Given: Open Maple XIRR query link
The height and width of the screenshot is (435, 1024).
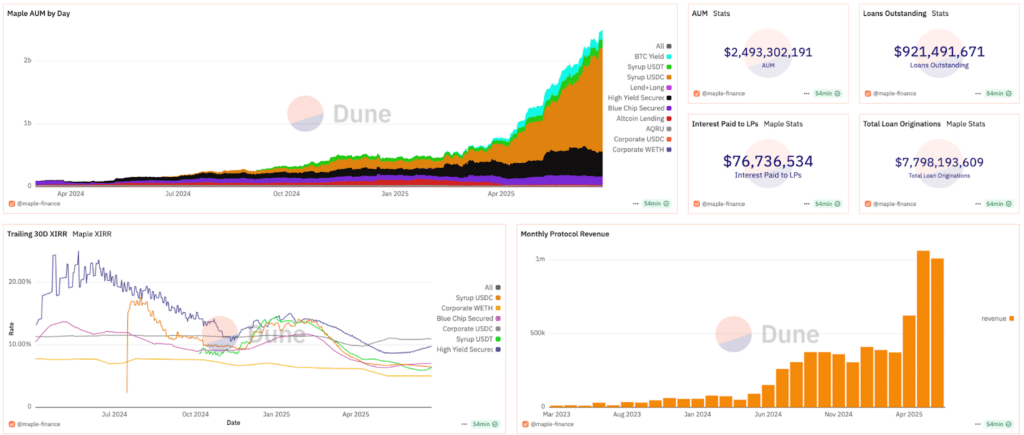Looking at the screenshot, I should (91, 234).
